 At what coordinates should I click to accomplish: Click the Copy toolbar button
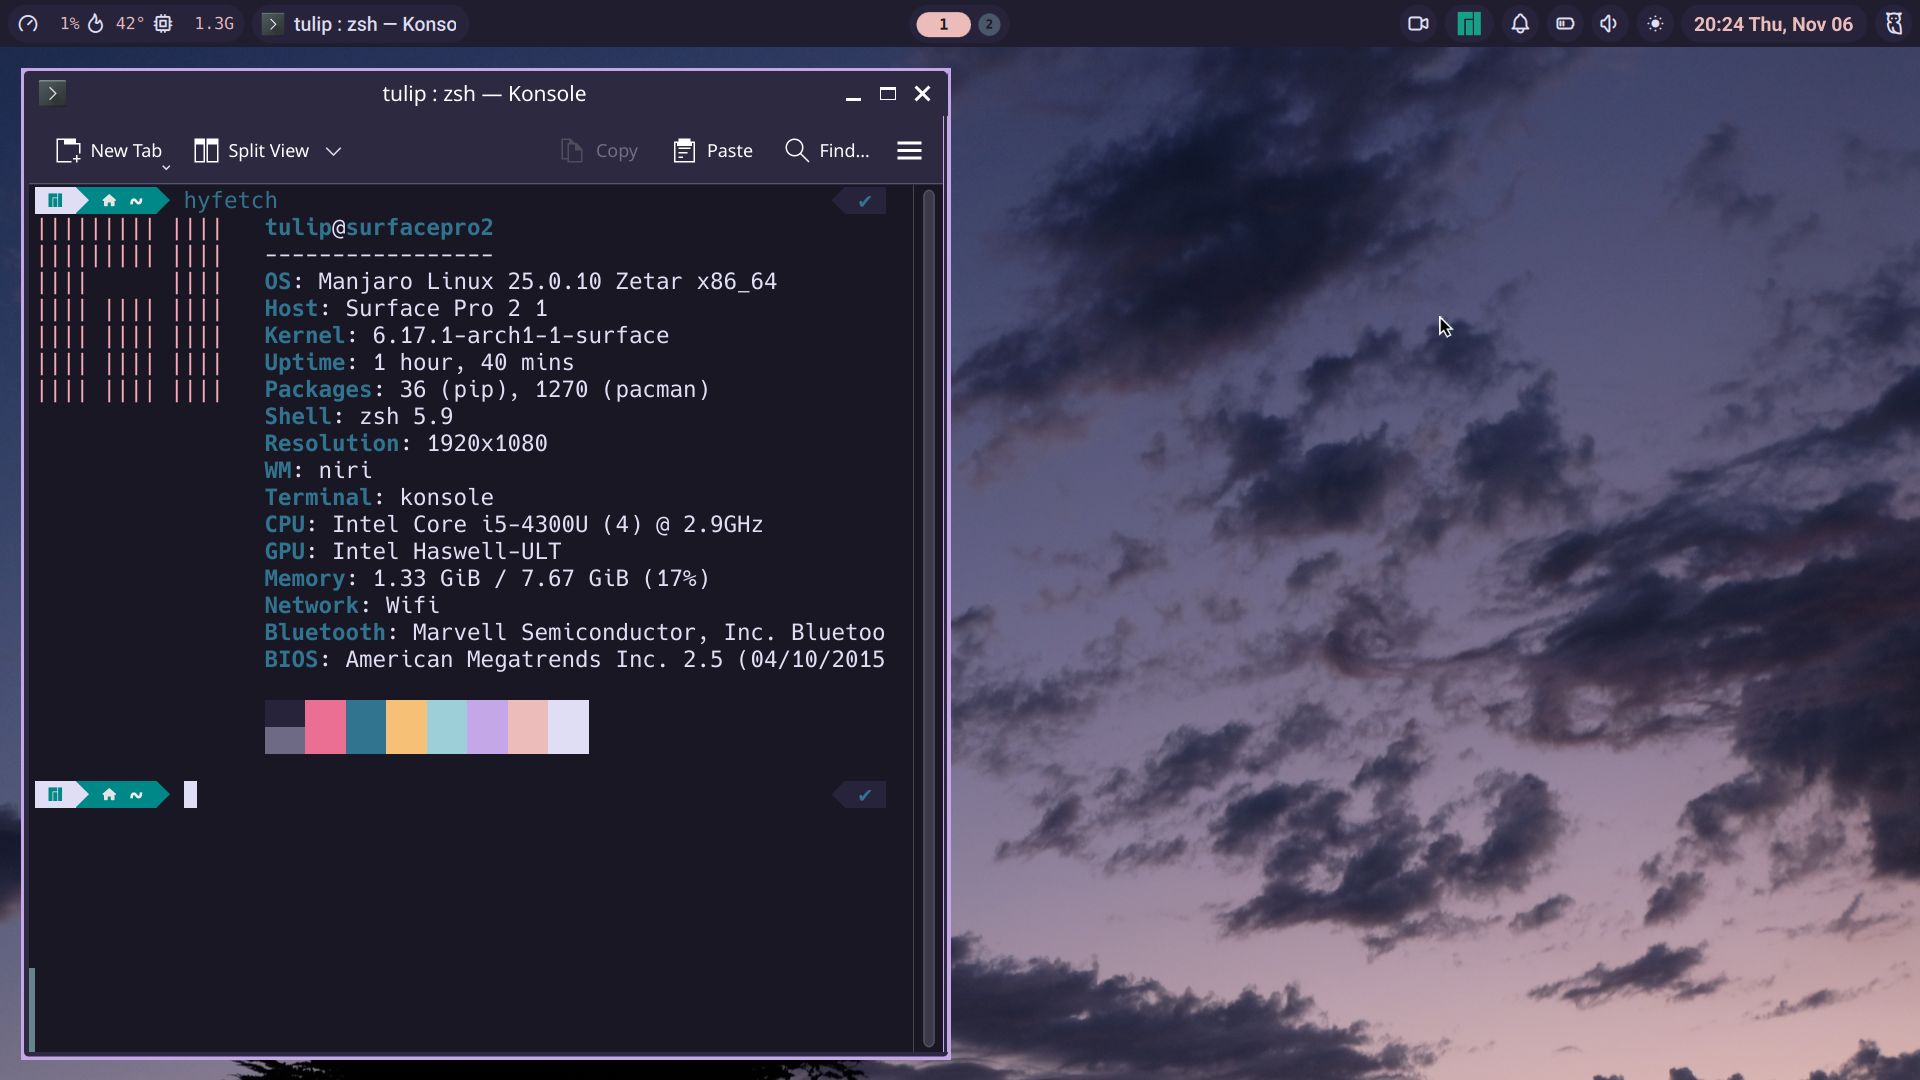click(x=599, y=151)
